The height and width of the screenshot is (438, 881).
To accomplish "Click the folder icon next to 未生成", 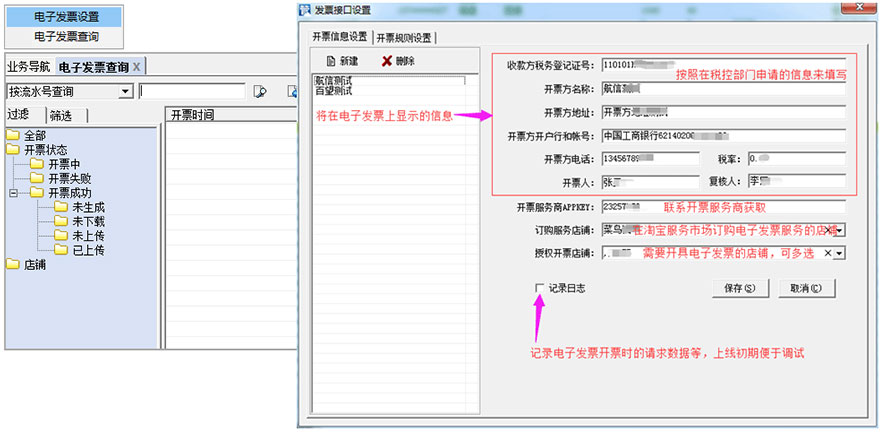I will [61, 207].
